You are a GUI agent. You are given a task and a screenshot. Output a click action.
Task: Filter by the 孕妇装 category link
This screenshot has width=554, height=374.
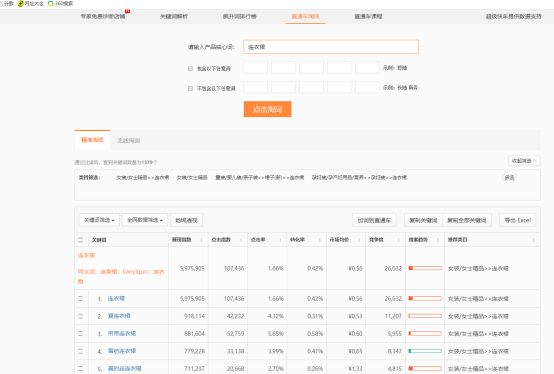pos(359,177)
